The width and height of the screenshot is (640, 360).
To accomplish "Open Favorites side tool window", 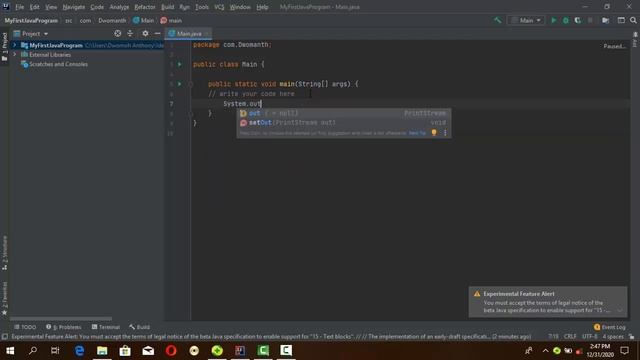I will coord(4,299).
